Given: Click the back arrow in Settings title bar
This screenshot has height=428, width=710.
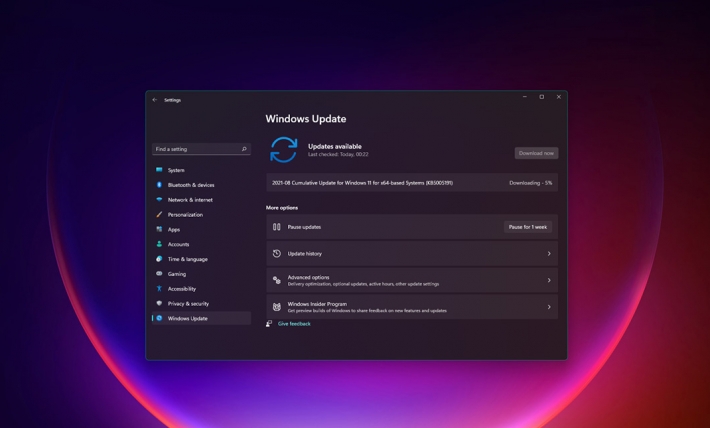Looking at the screenshot, I should point(154,100).
